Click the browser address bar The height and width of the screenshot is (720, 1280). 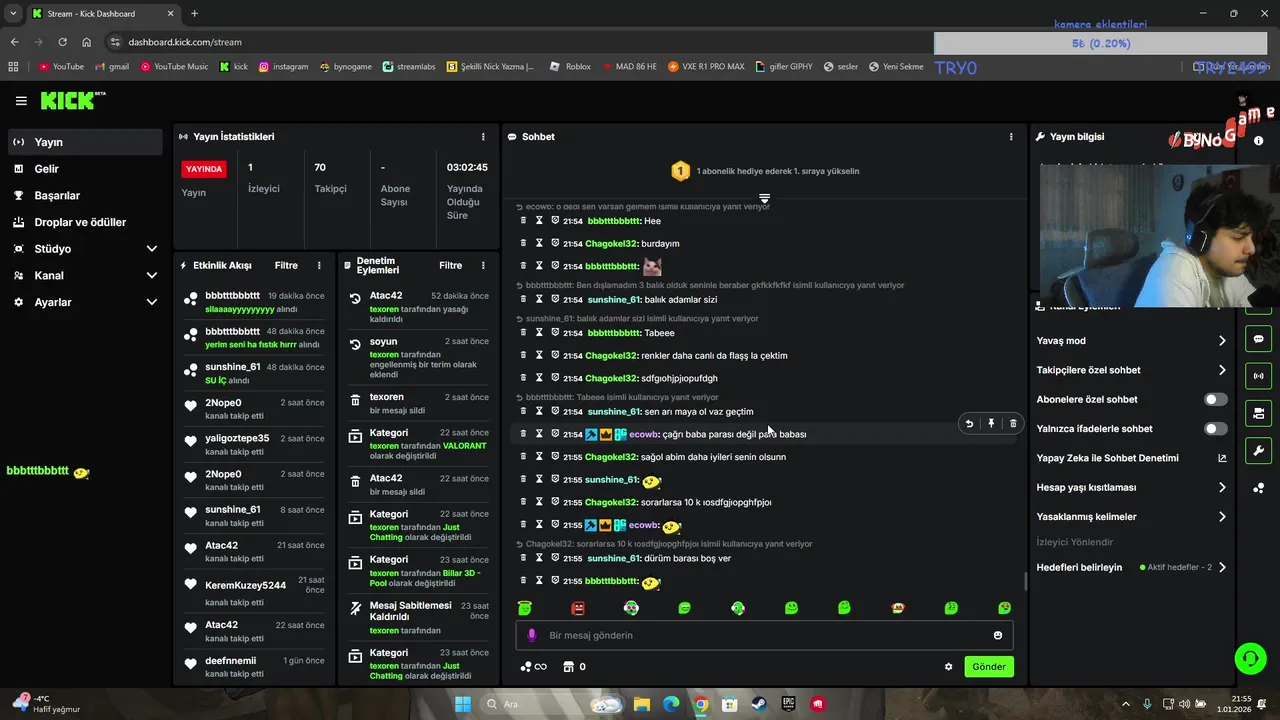pos(520,42)
